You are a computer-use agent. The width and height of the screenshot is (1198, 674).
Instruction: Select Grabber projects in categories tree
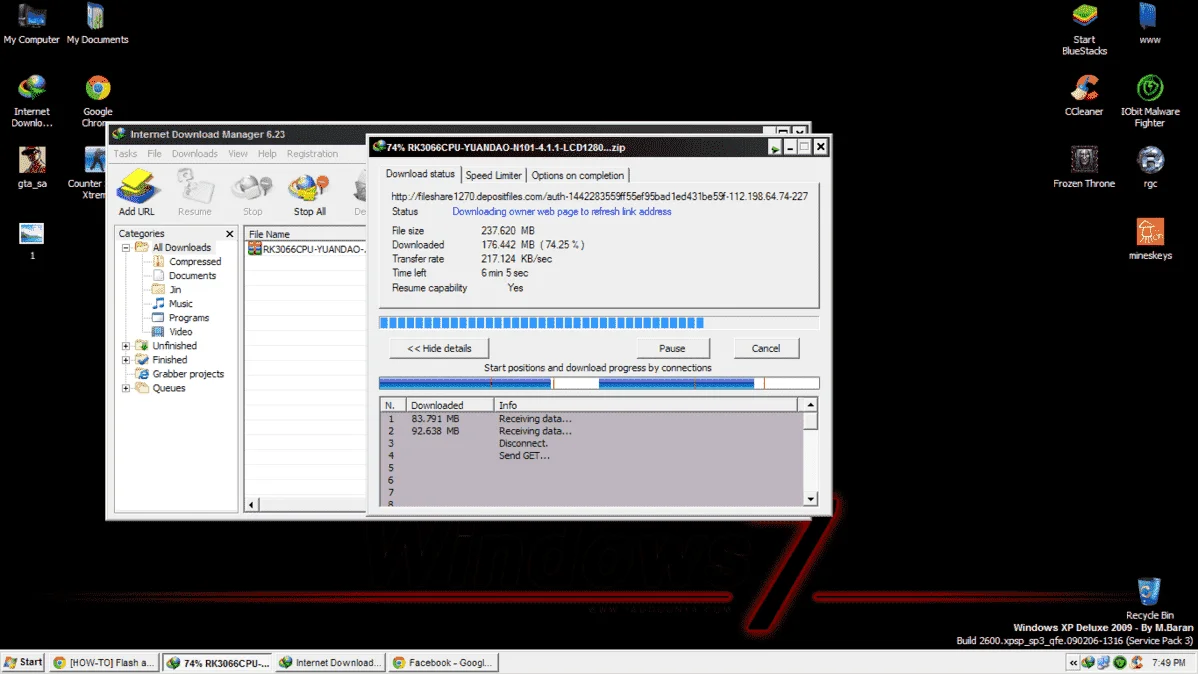tap(188, 374)
